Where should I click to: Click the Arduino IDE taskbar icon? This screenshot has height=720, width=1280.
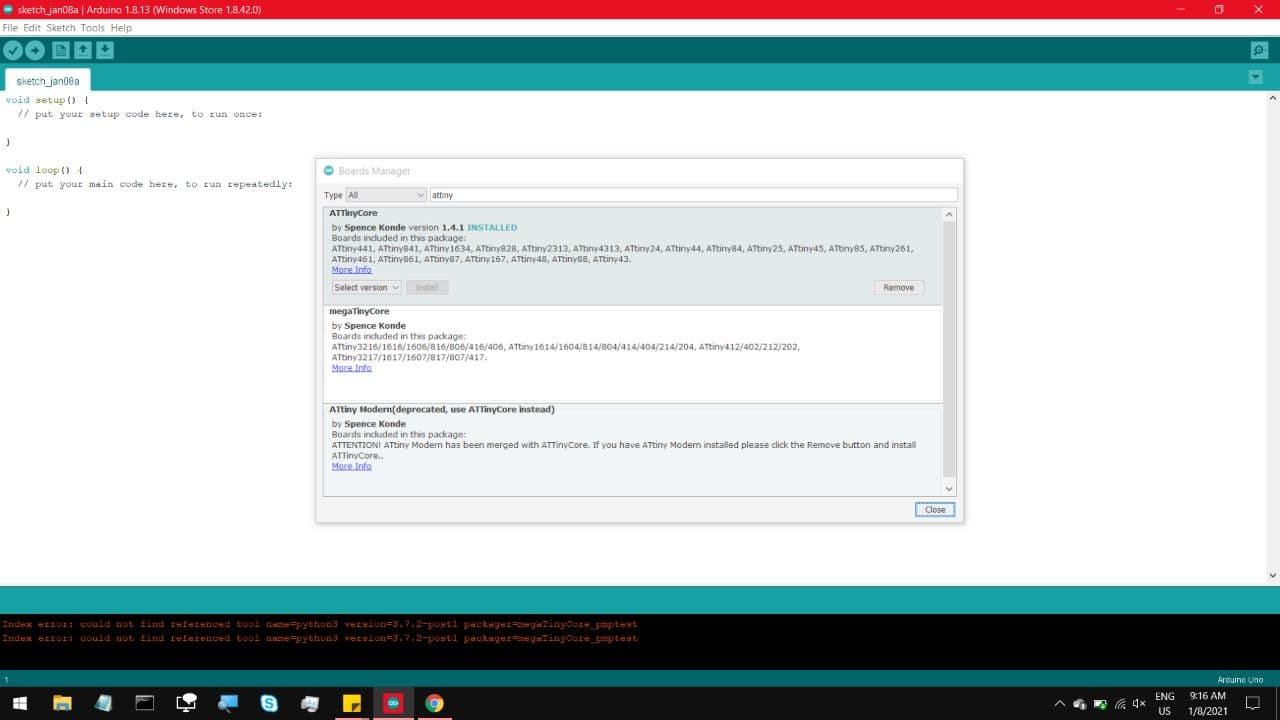(x=392, y=703)
